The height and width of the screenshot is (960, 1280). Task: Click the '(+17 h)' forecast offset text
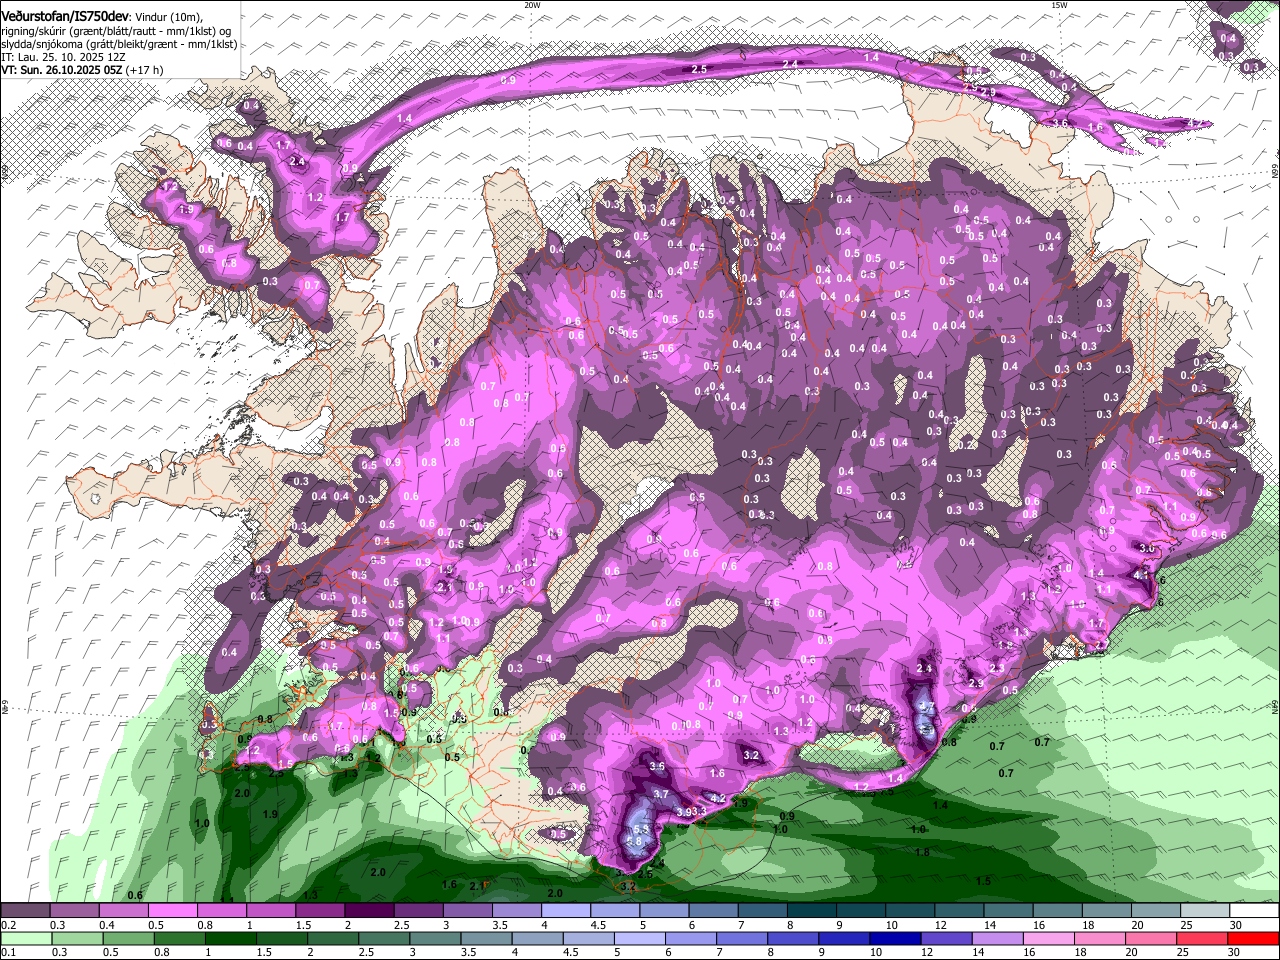(x=145, y=70)
